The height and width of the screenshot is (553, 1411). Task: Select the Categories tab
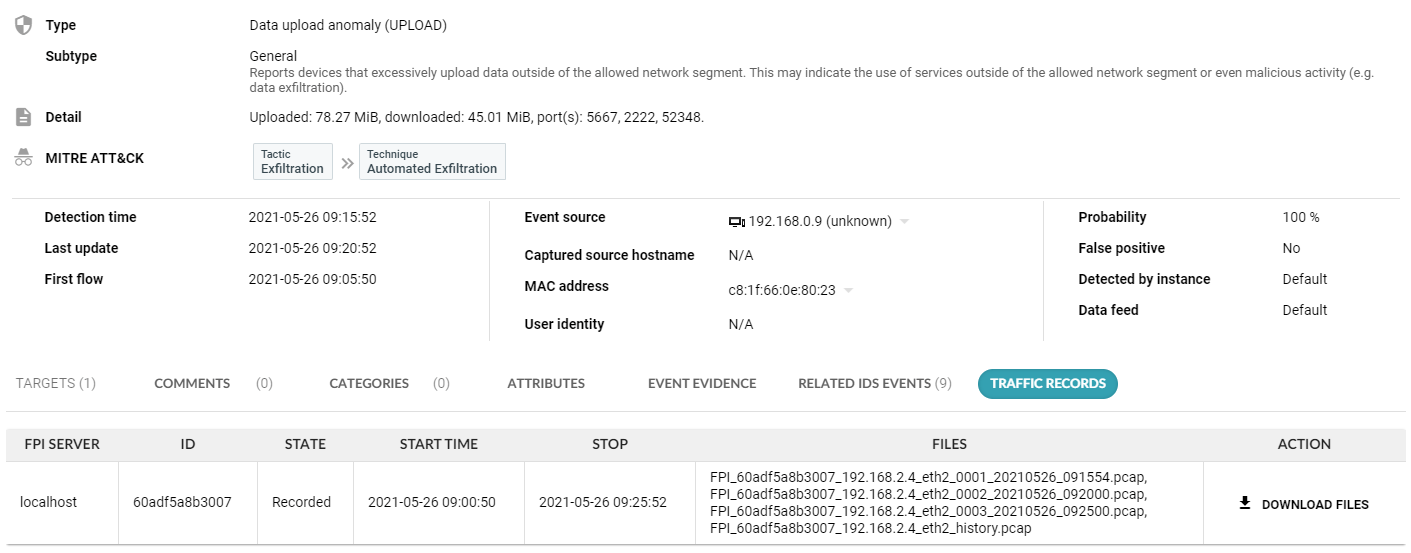[x=369, y=383]
